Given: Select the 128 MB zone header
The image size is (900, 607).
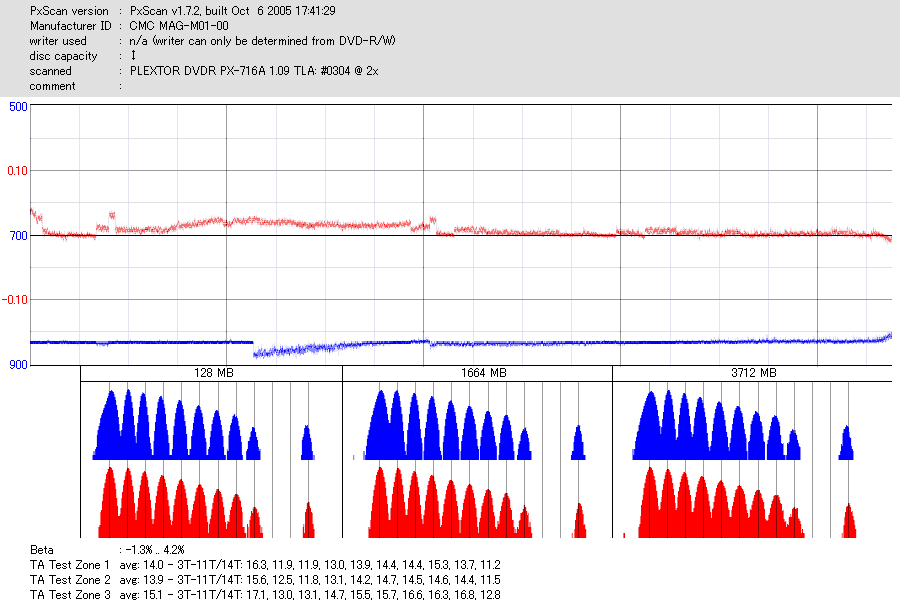Looking at the screenshot, I should click(211, 373).
